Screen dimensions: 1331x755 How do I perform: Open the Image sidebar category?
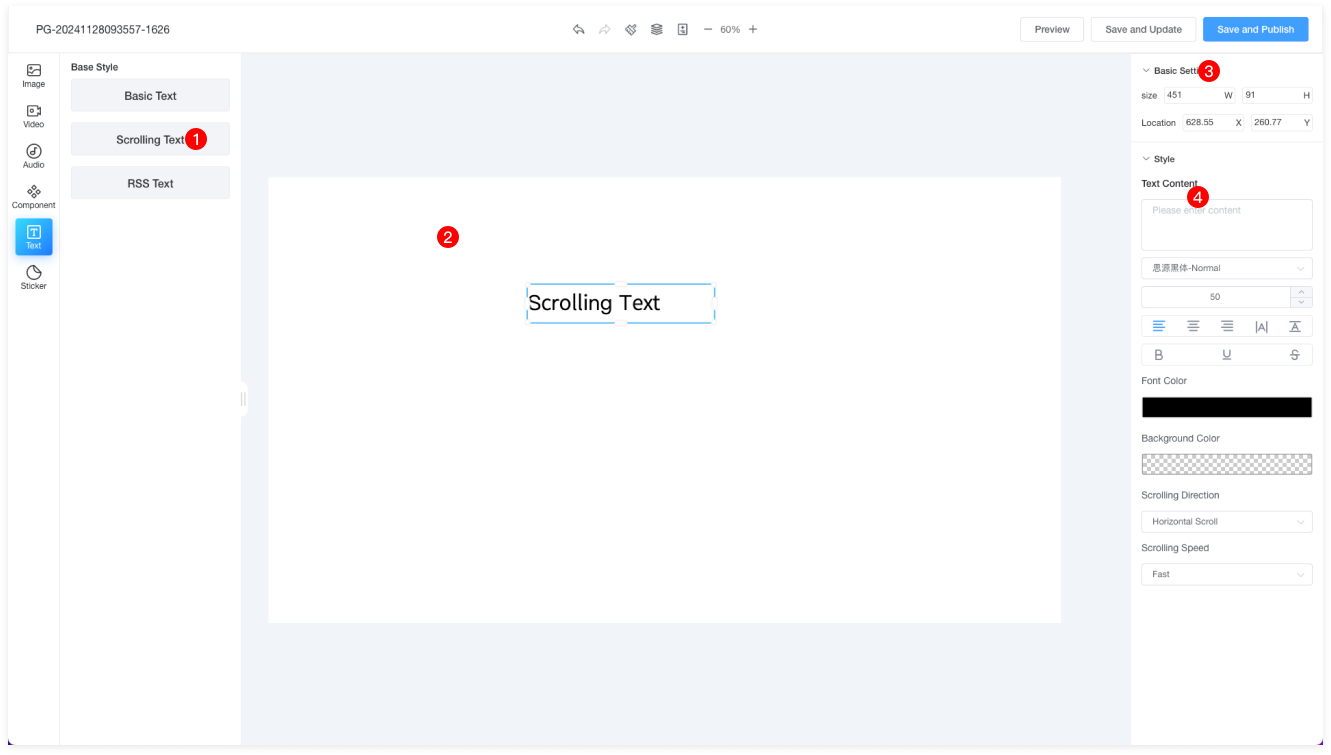point(34,76)
